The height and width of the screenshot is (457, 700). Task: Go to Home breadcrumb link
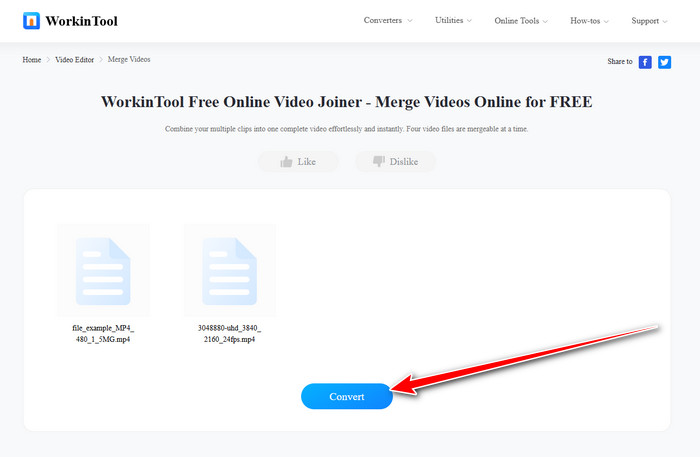[32, 60]
